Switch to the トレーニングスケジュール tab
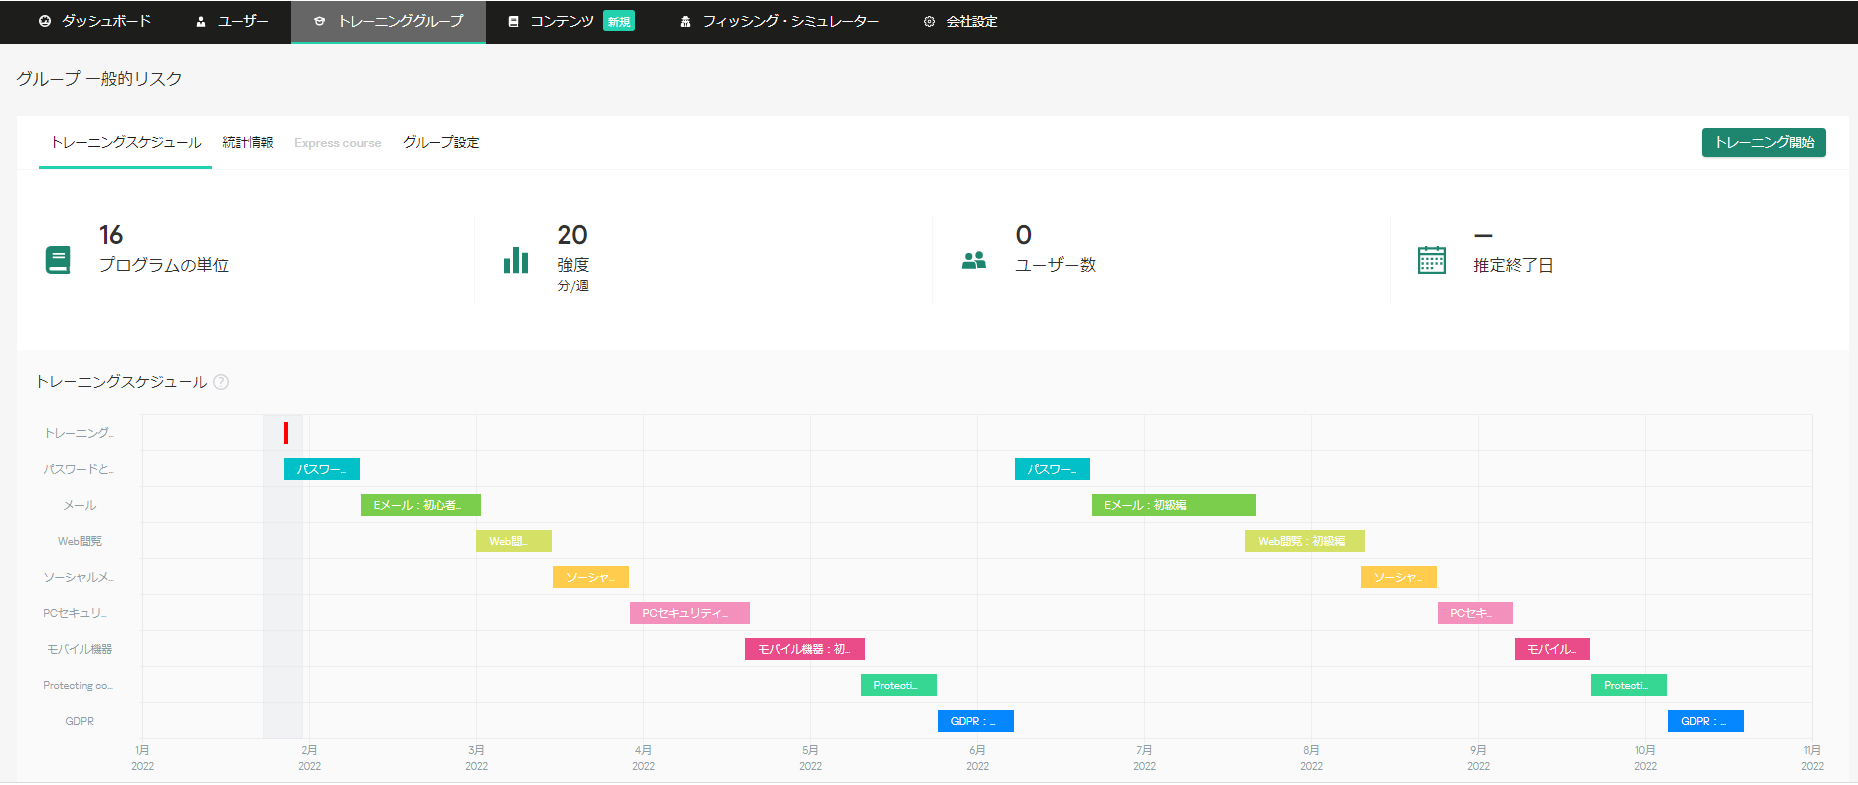Image resolution: width=1858 pixels, height=785 pixels. pyautogui.click(x=126, y=143)
